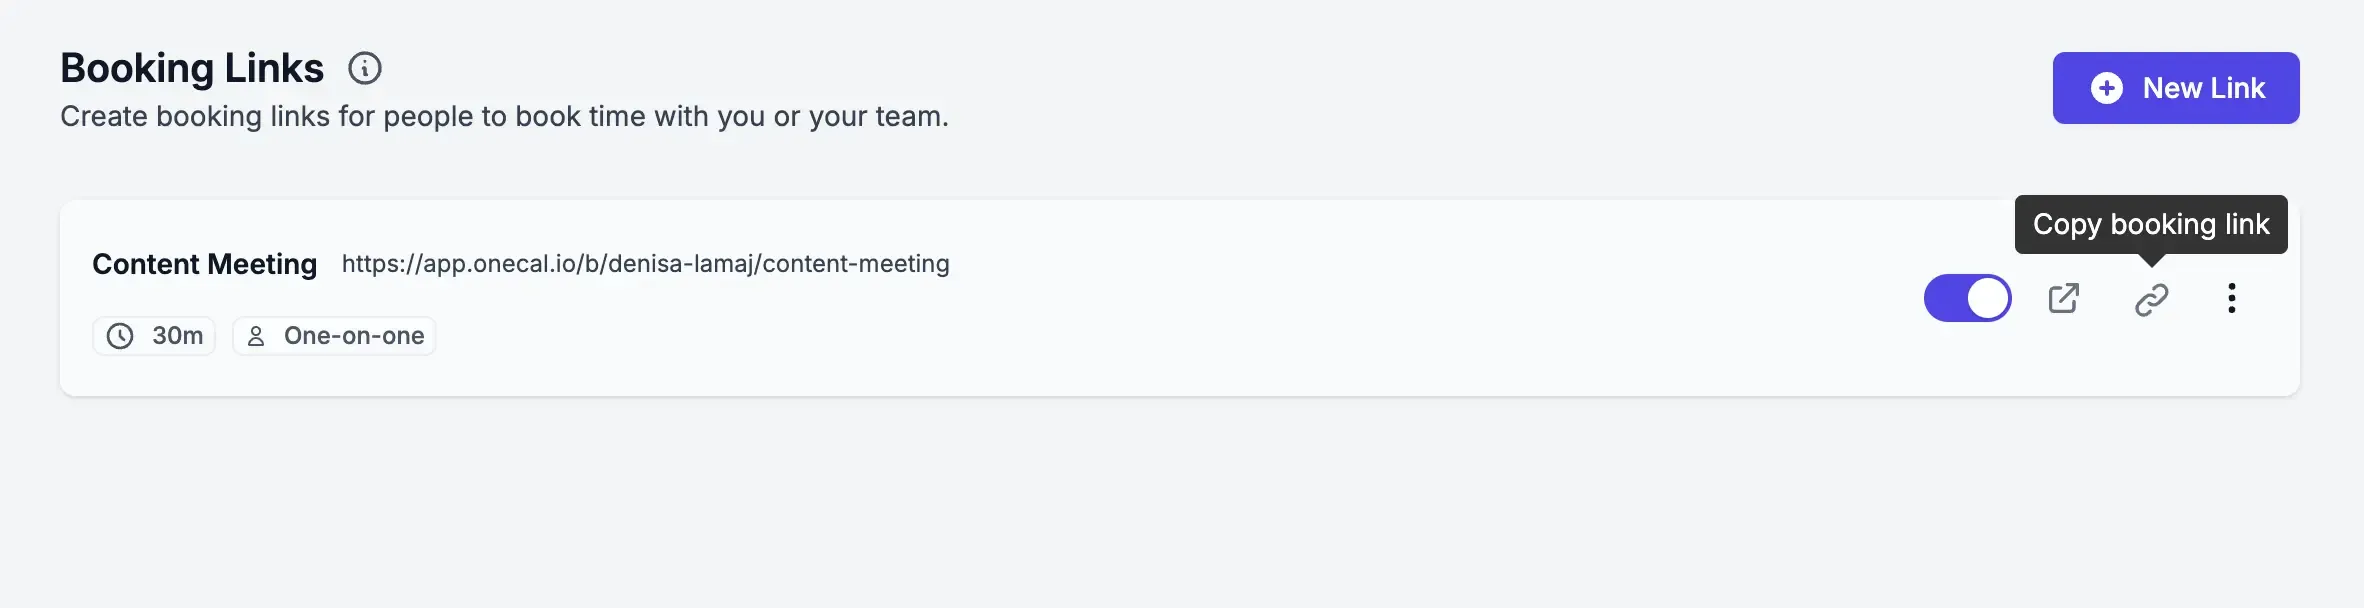Disable the Content Meeting booking link toggle
The image size is (2364, 608).
pos(1967,297)
